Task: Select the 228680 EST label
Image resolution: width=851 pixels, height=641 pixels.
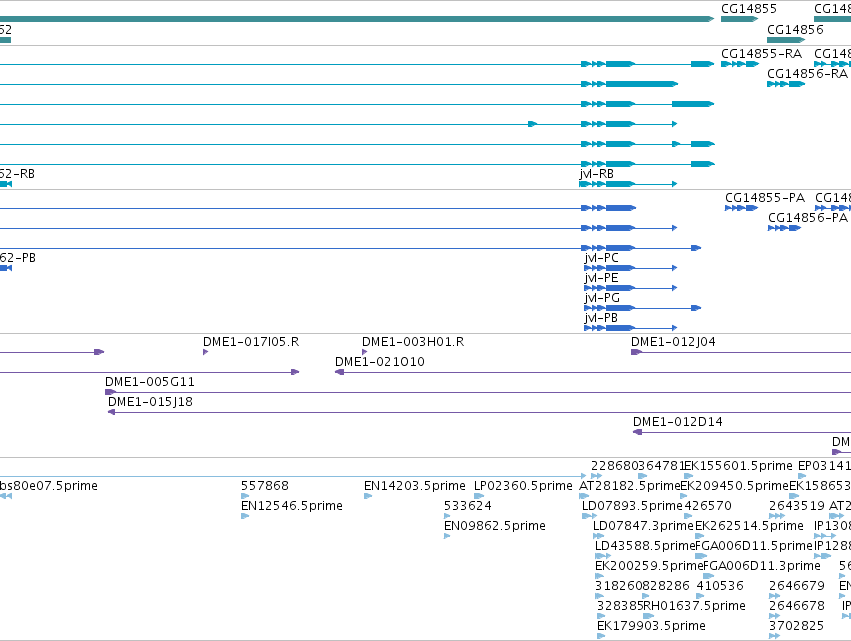Action: pyautogui.click(x=614, y=466)
